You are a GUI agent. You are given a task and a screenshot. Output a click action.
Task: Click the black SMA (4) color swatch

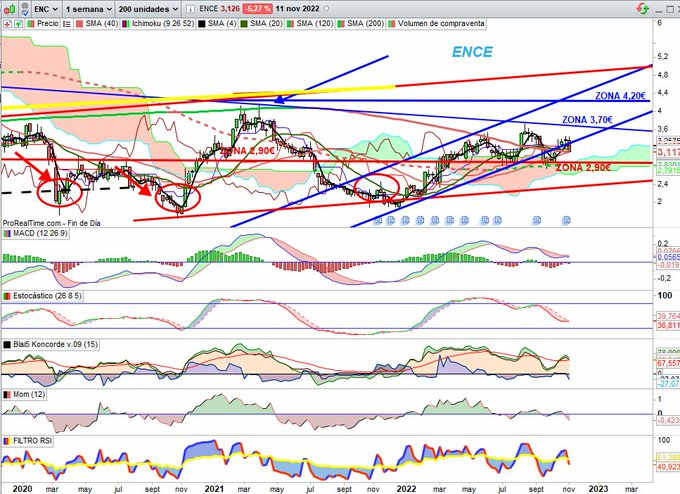202,24
